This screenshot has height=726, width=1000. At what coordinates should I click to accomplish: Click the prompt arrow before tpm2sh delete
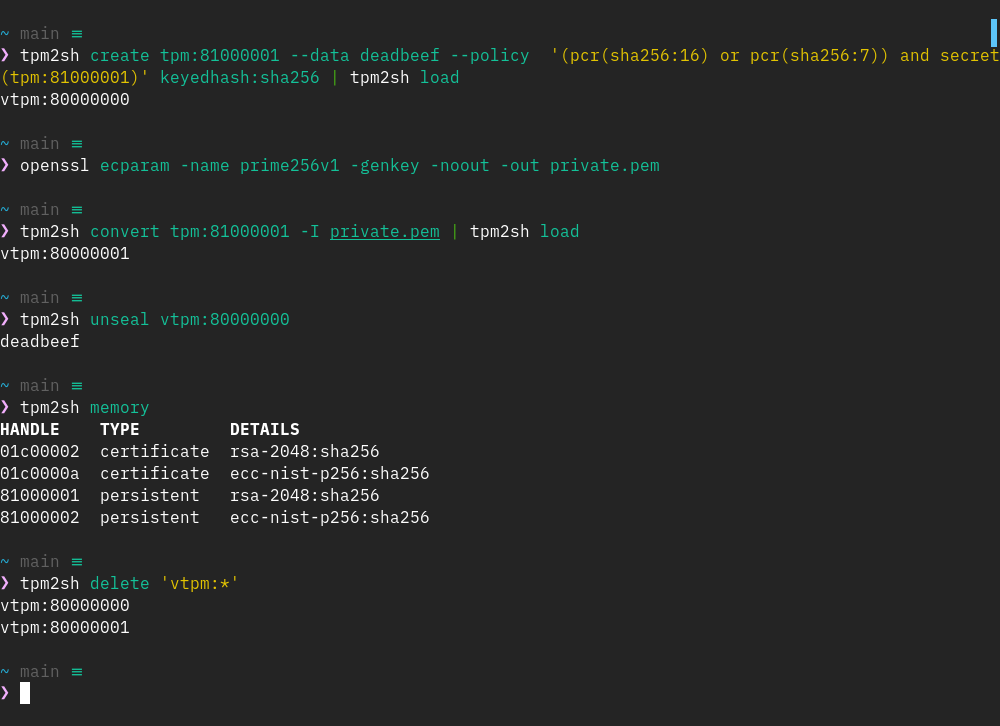click(x=5, y=583)
